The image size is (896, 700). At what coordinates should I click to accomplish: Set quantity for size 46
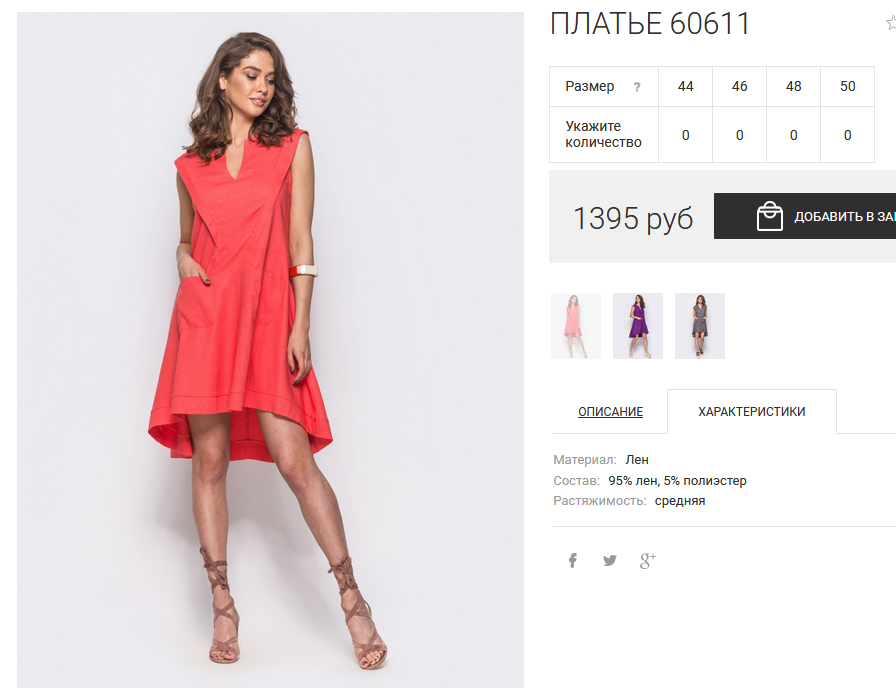(x=739, y=135)
